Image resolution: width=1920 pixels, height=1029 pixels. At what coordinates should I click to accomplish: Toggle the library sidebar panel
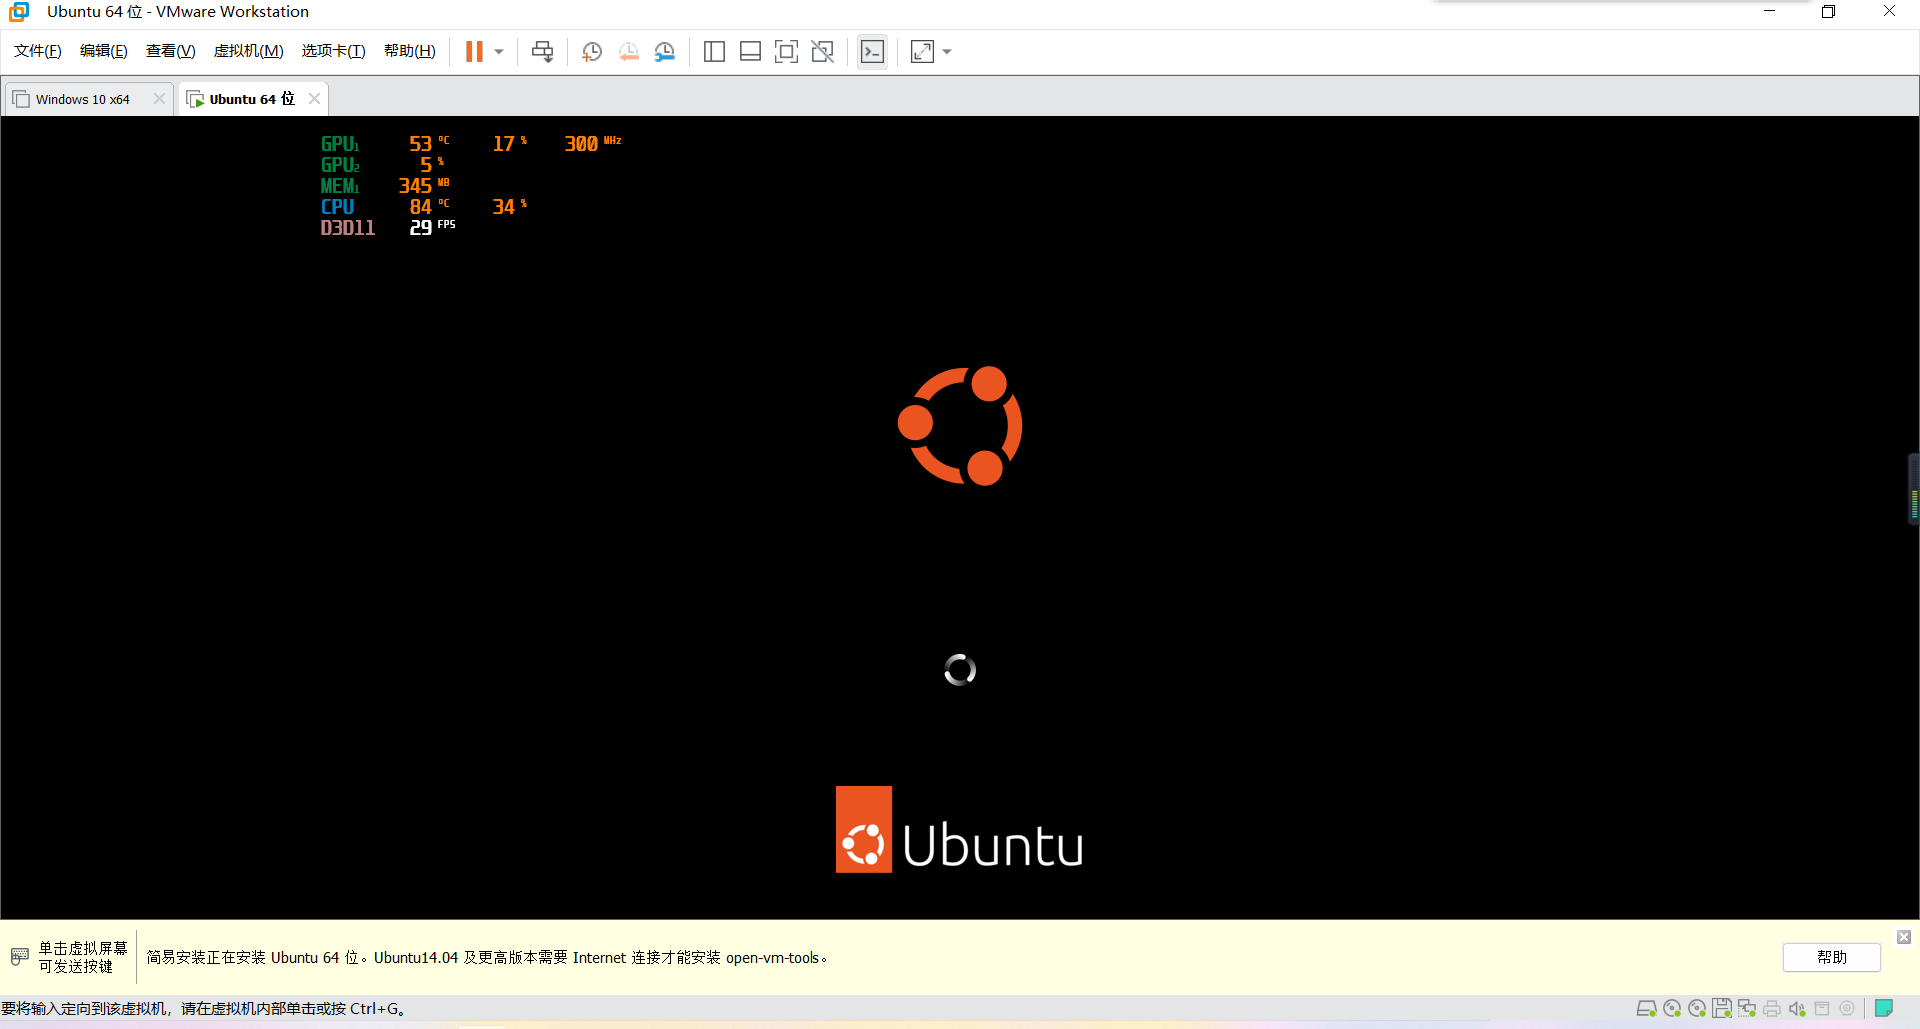714,51
